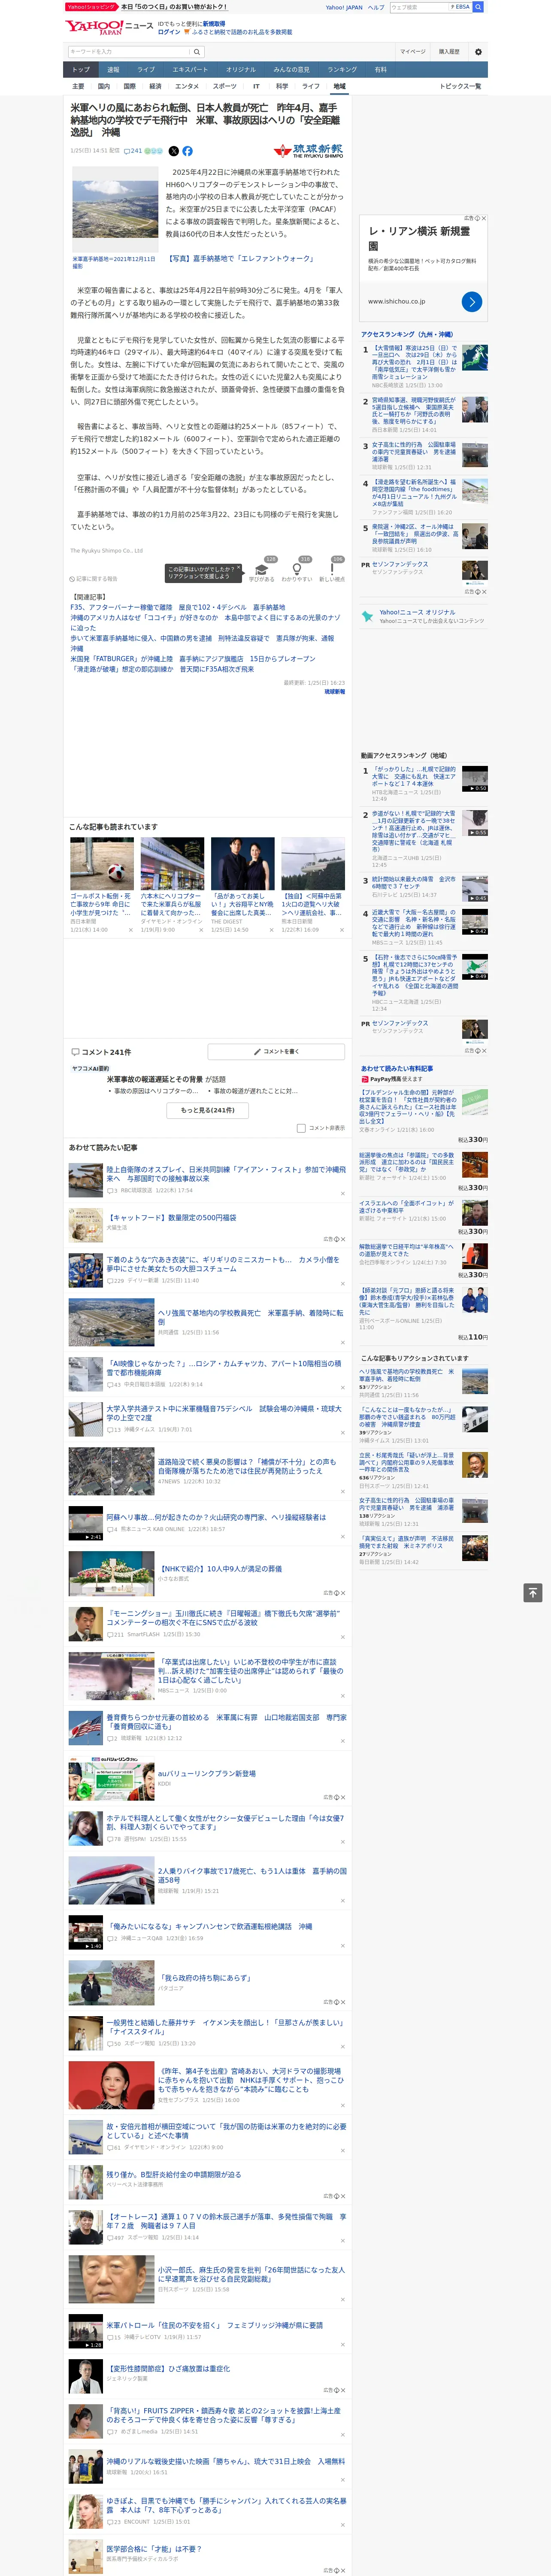
Task: Open the 地域 category
Action: [x=339, y=86]
